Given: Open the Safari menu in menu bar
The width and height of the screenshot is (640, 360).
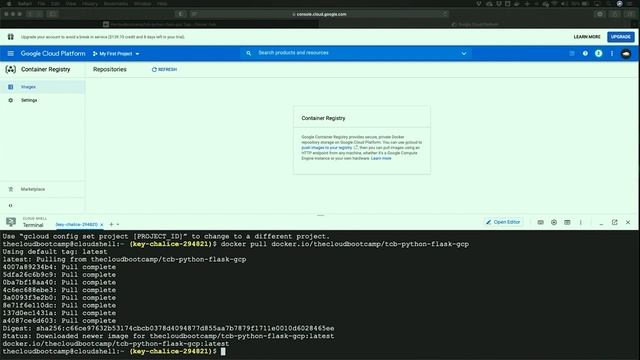Looking at the screenshot, I should (x=25, y=4).
